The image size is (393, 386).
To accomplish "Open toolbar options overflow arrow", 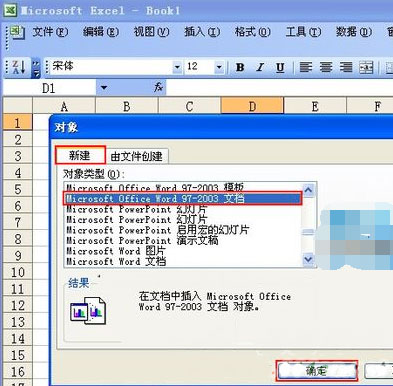I will point(36,67).
